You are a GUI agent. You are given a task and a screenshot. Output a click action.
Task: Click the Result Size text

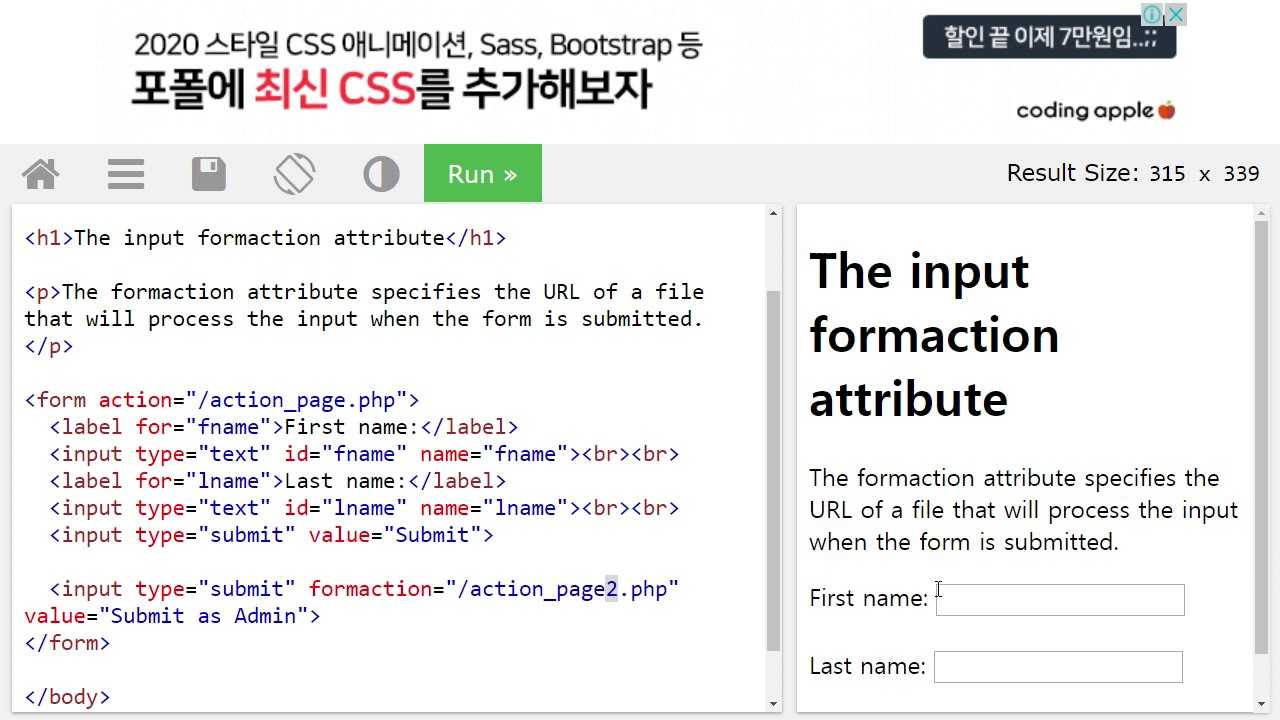pyautogui.click(x=1133, y=173)
